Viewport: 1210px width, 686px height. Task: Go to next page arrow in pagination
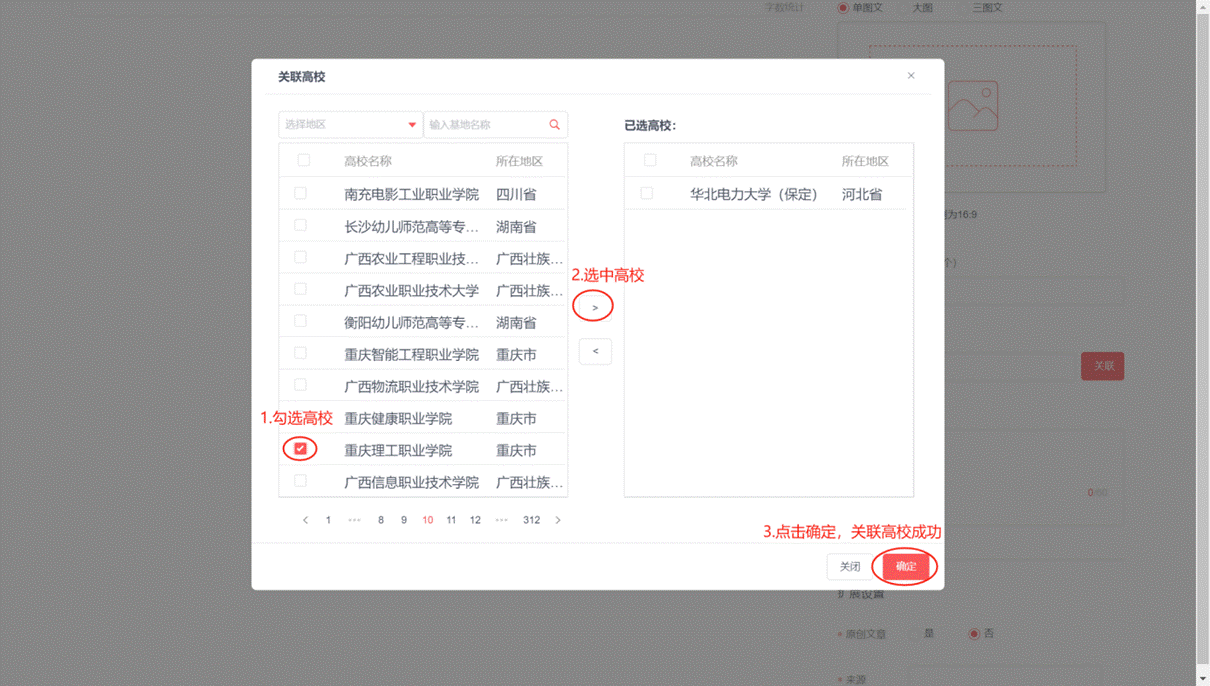coord(558,520)
